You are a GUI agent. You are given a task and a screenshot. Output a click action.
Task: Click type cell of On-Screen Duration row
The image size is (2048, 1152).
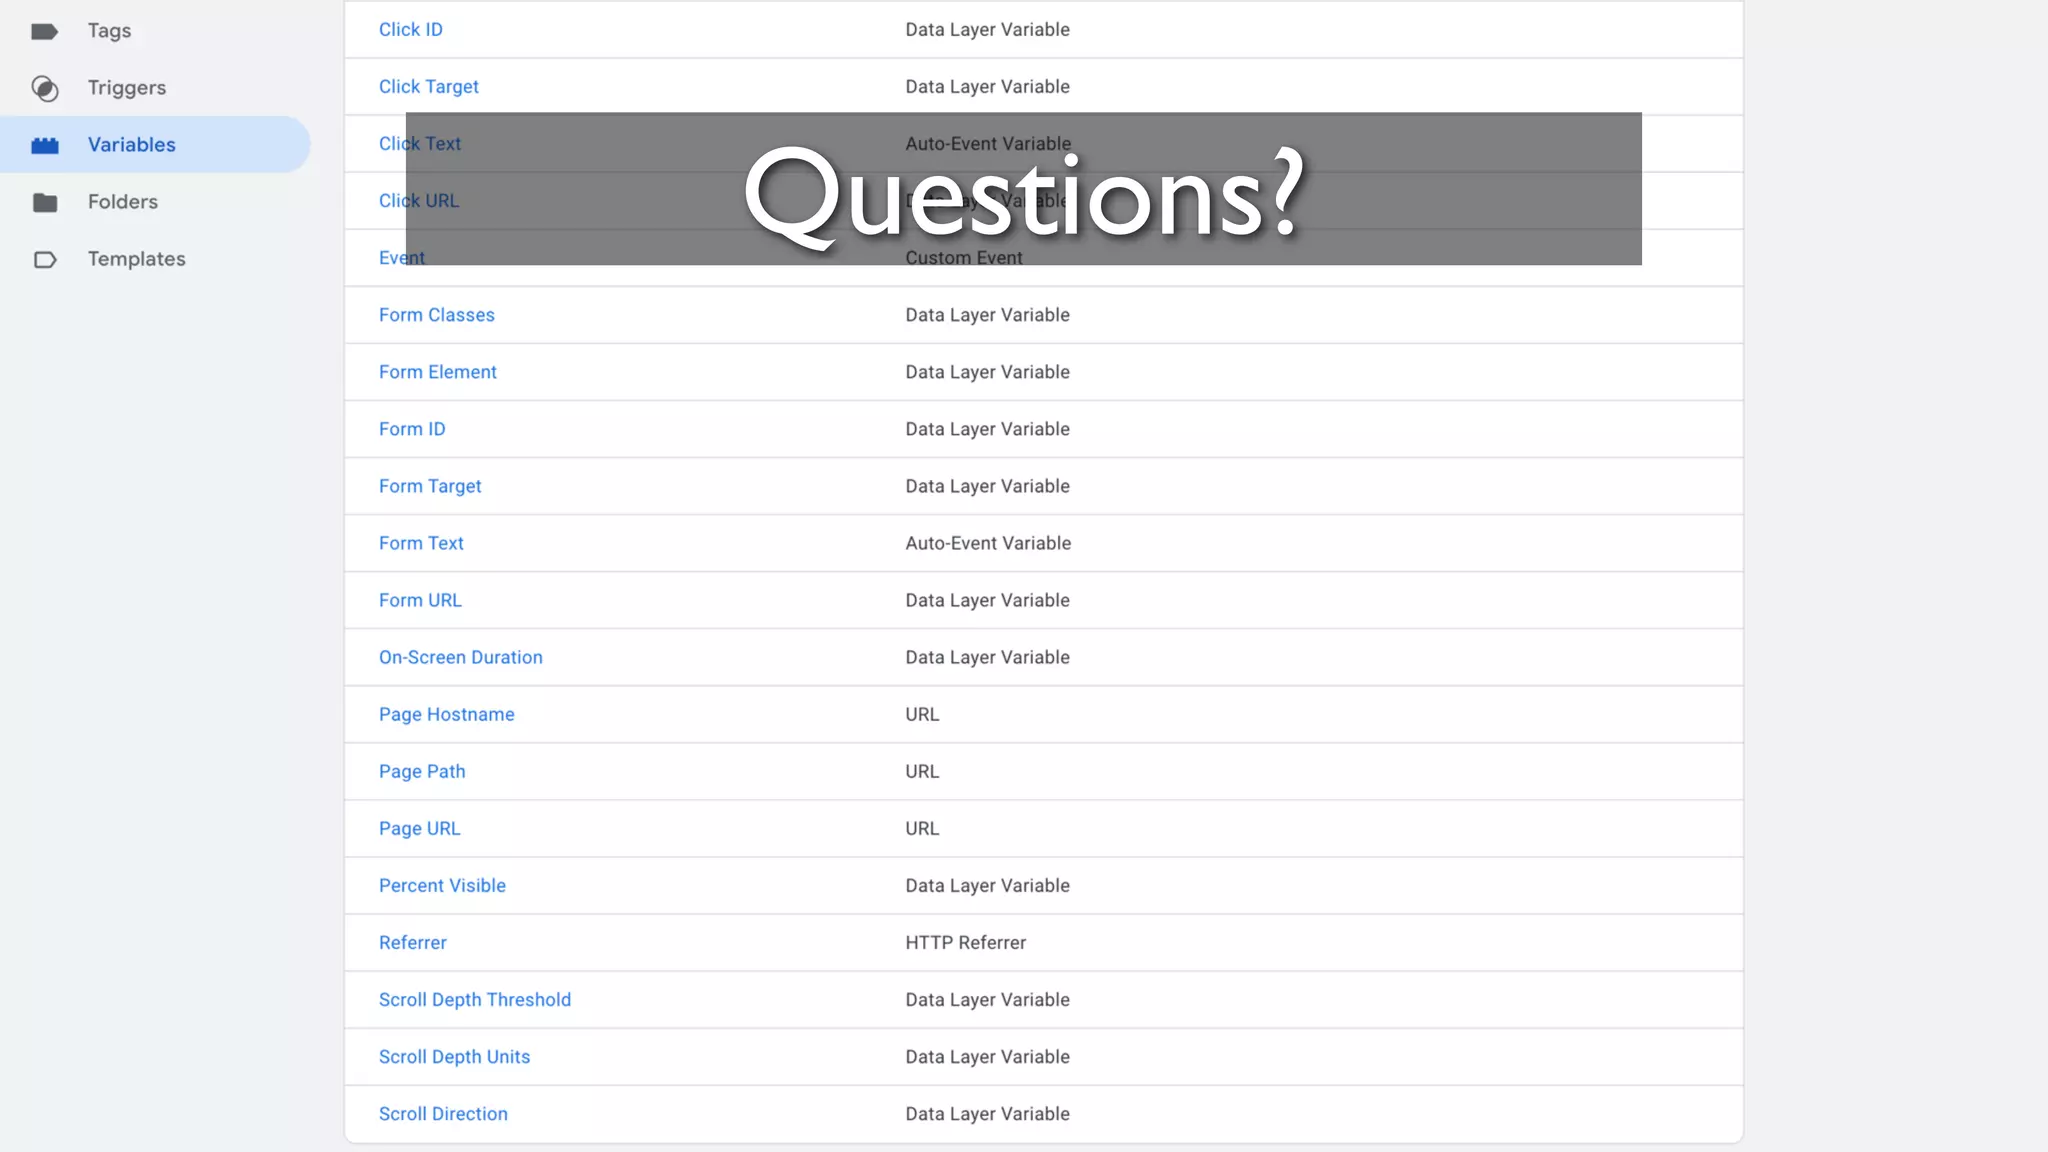click(x=988, y=656)
